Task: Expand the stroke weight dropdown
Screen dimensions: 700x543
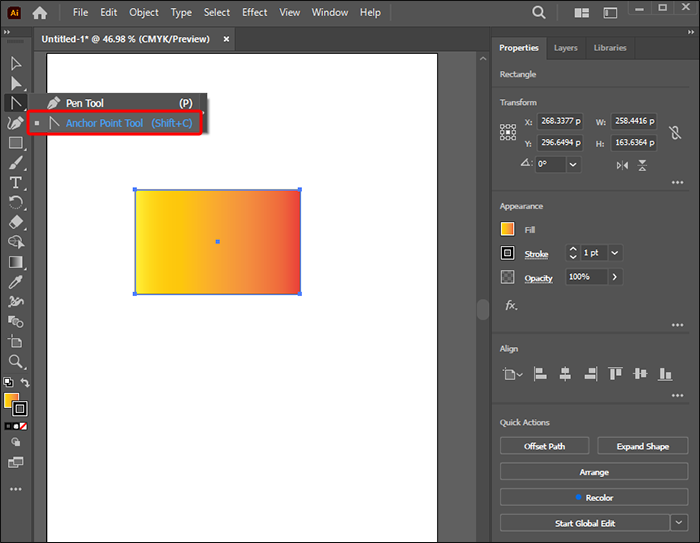Action: coord(614,254)
